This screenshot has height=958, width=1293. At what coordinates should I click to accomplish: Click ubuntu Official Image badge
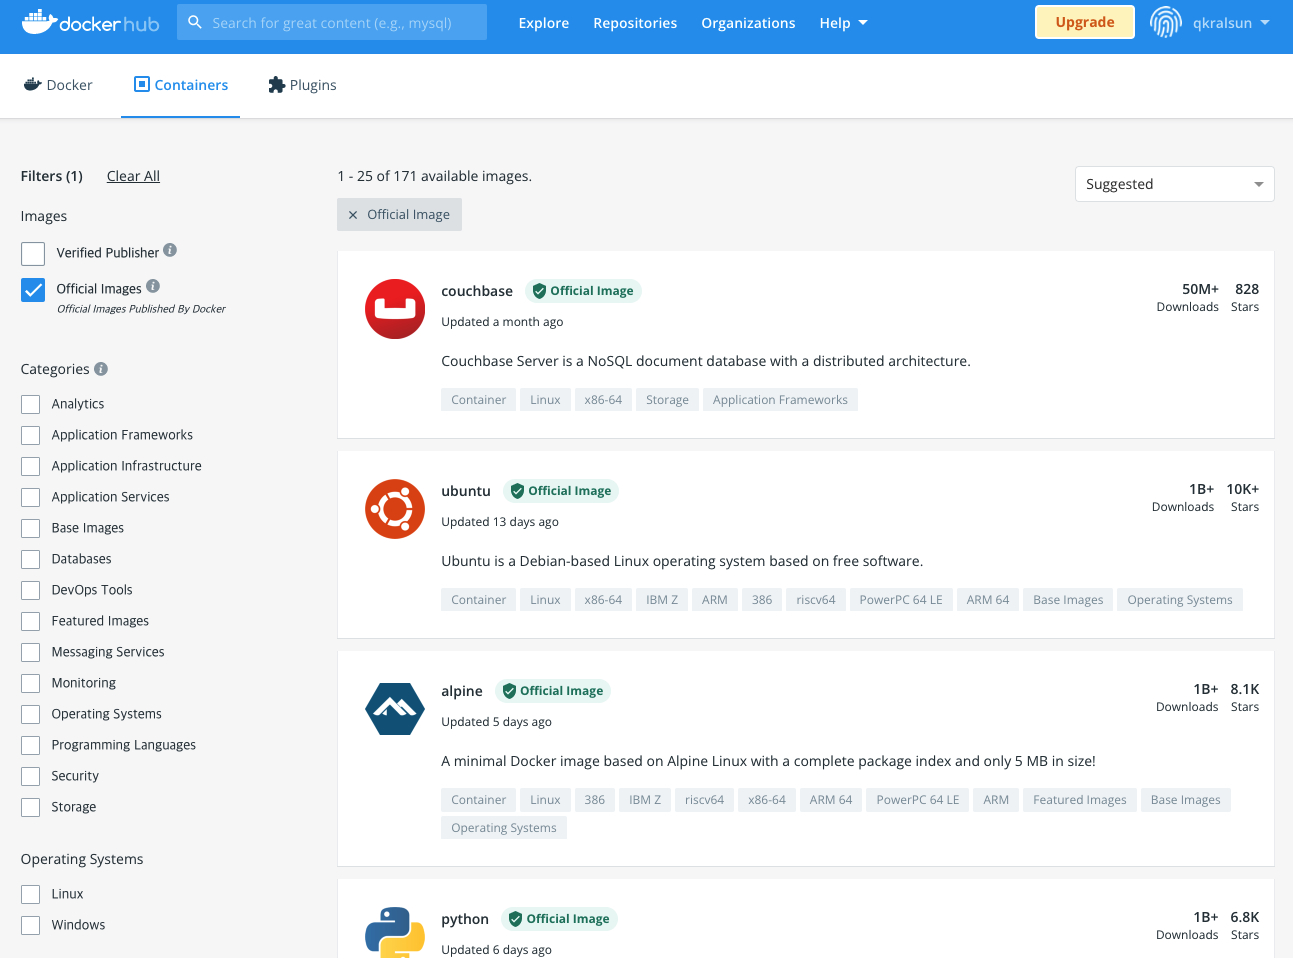pyautogui.click(x=561, y=491)
